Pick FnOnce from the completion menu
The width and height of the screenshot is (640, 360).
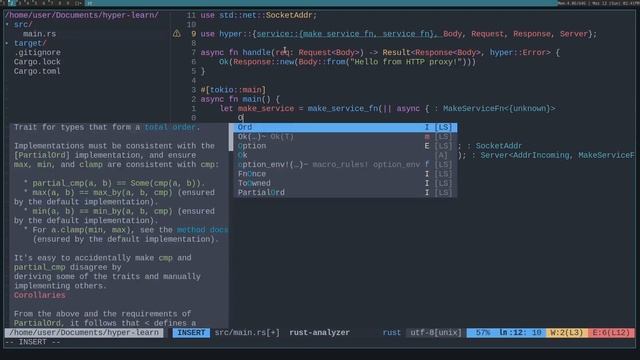(345, 174)
